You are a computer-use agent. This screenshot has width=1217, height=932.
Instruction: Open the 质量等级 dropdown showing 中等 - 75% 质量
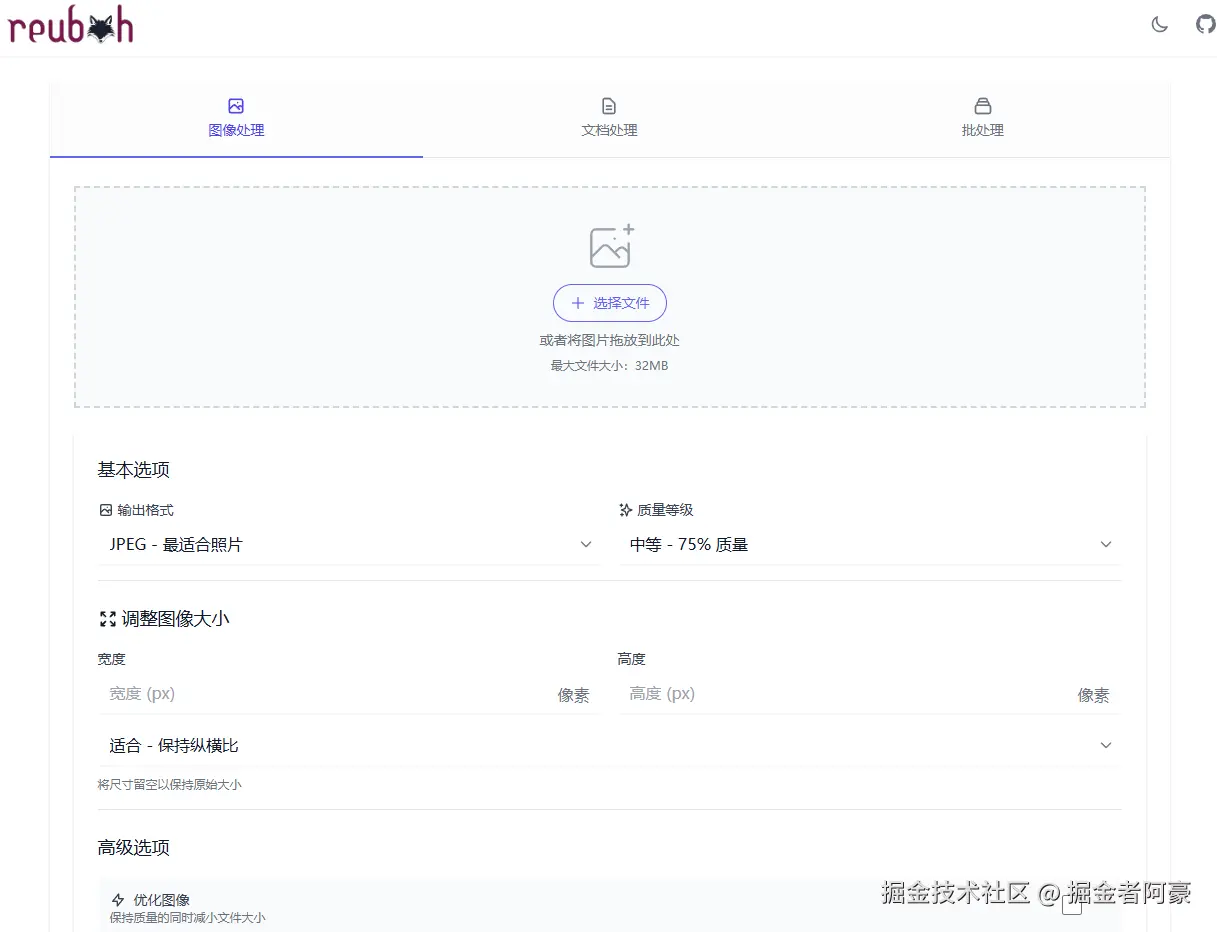coord(869,545)
